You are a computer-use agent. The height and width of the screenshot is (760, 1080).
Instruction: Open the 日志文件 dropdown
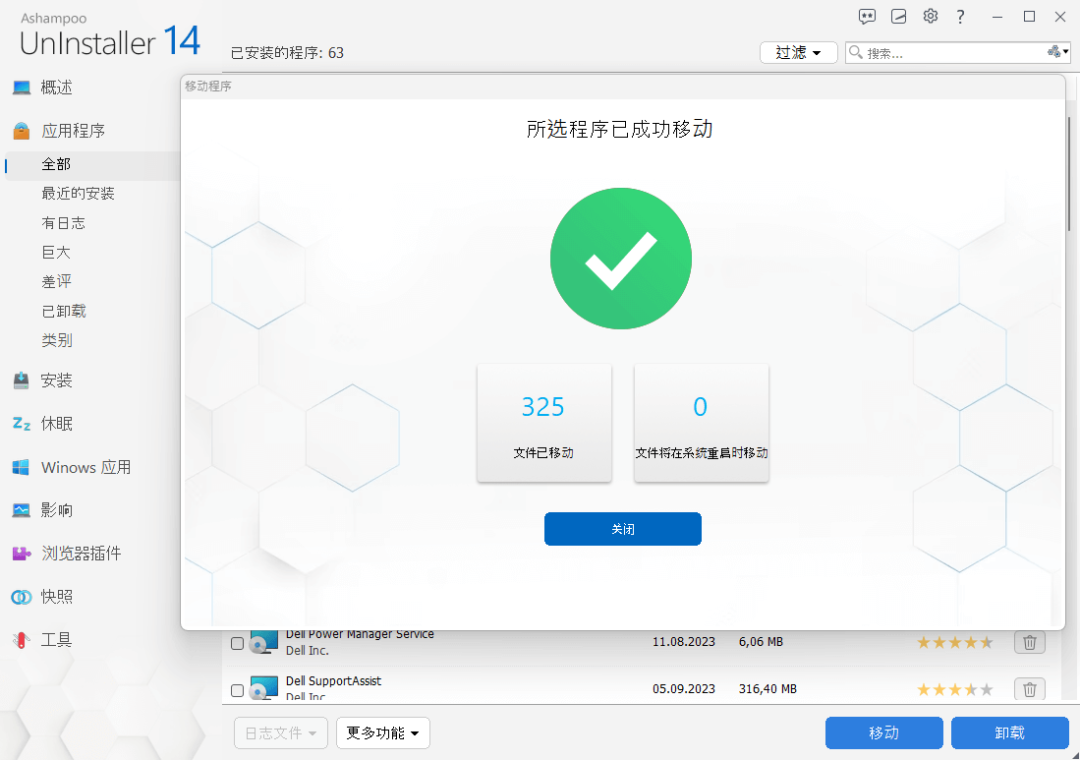280,733
